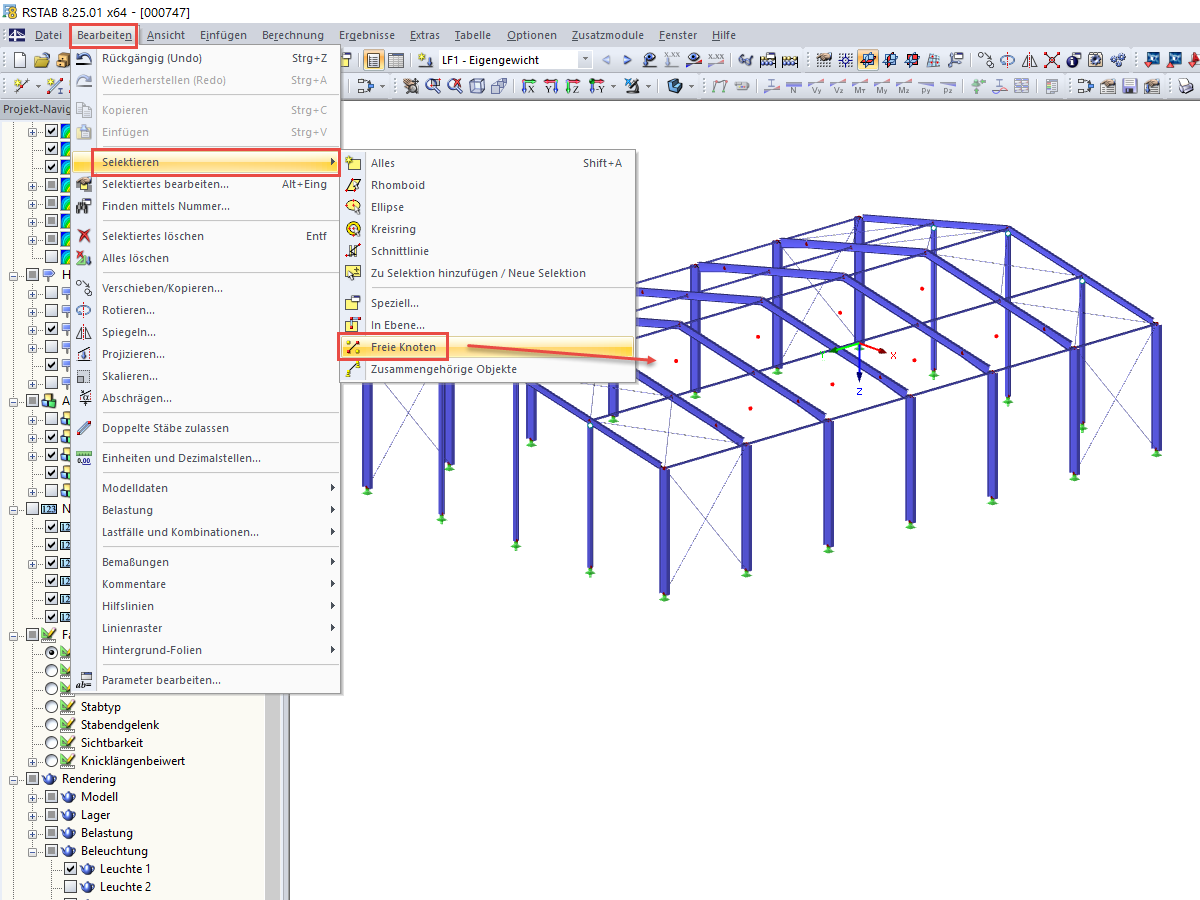Viewport: 1200px width, 900px height.
Task: Open the LF1 - Eigengewicht load case dropdown
Action: point(584,60)
